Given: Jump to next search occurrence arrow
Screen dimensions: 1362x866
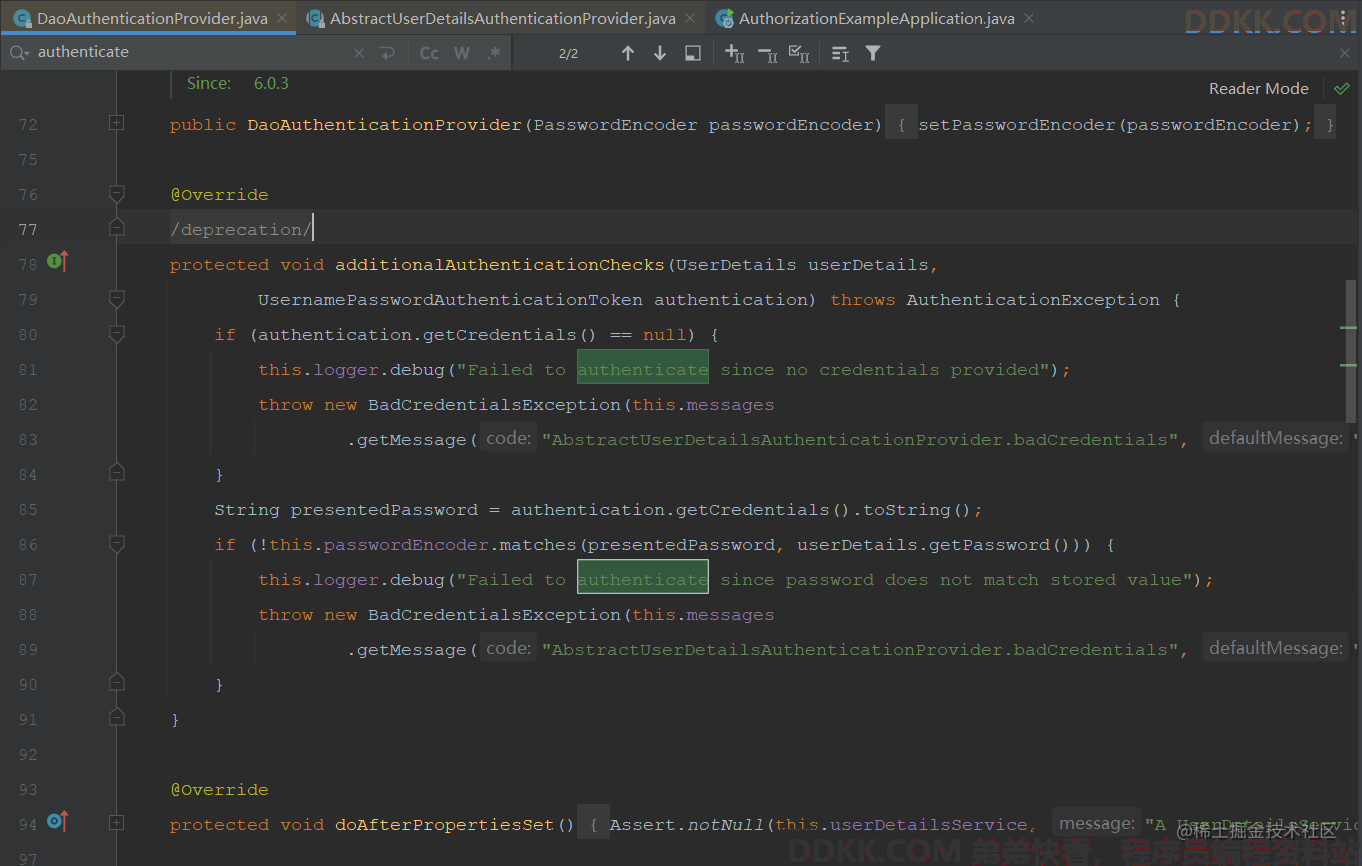Looking at the screenshot, I should click(660, 53).
